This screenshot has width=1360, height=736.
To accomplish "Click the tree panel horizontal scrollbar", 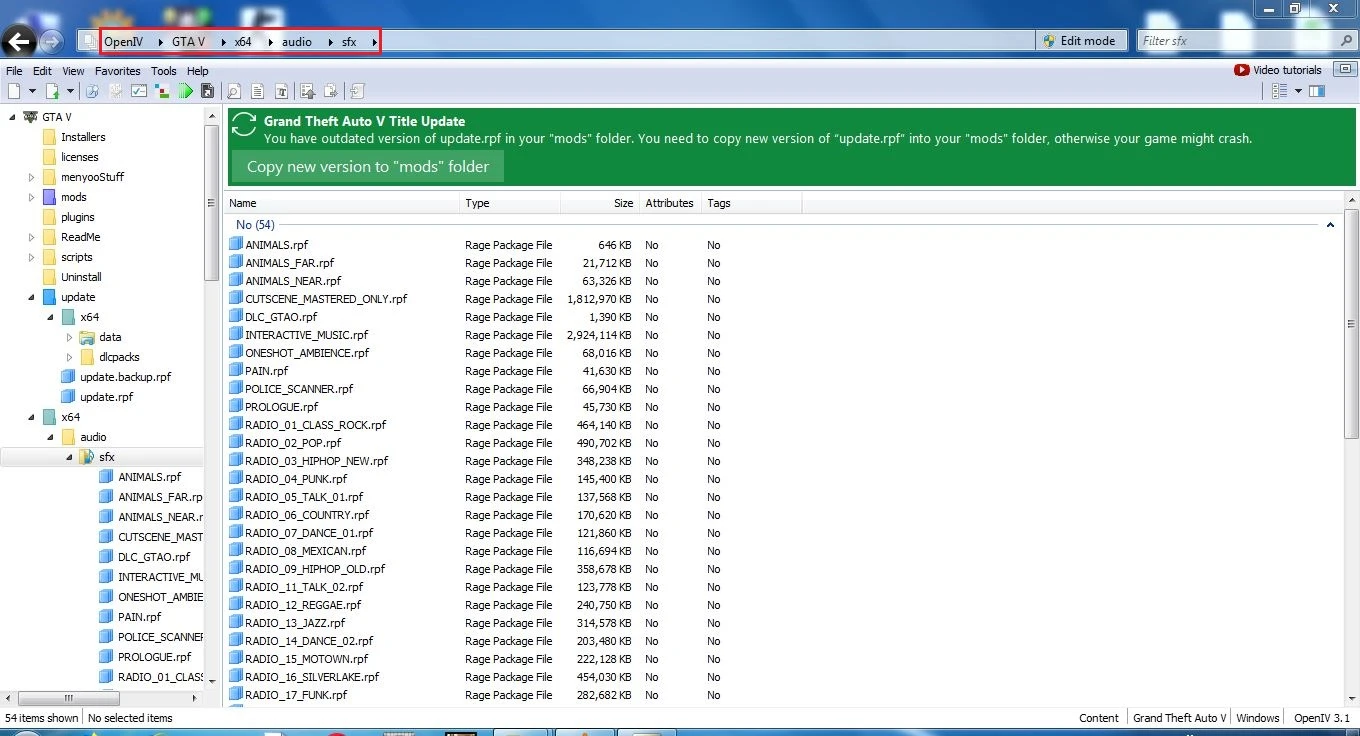I will (68, 698).
